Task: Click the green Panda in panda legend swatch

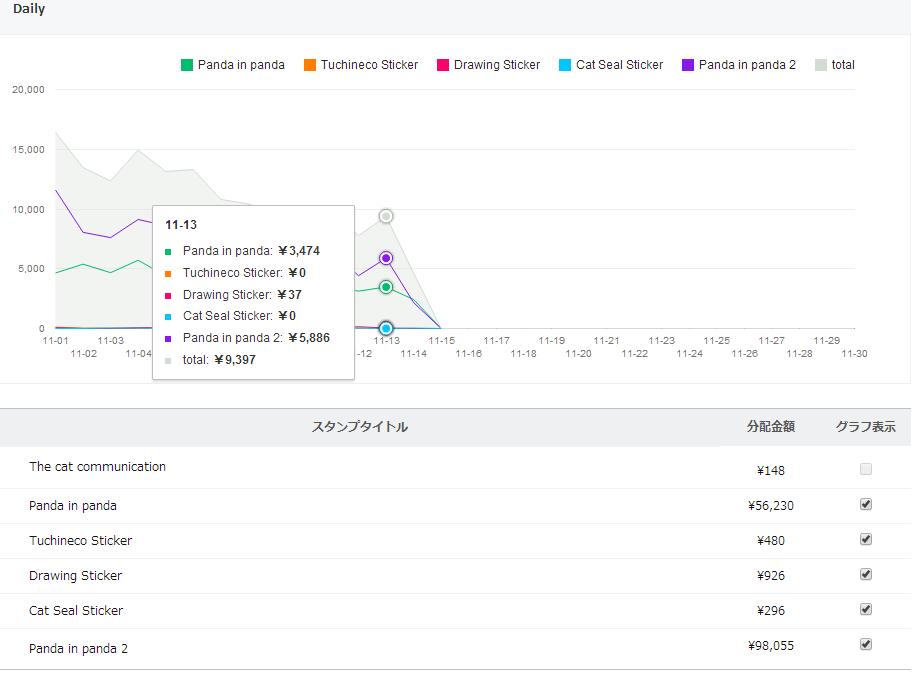Action: click(187, 65)
